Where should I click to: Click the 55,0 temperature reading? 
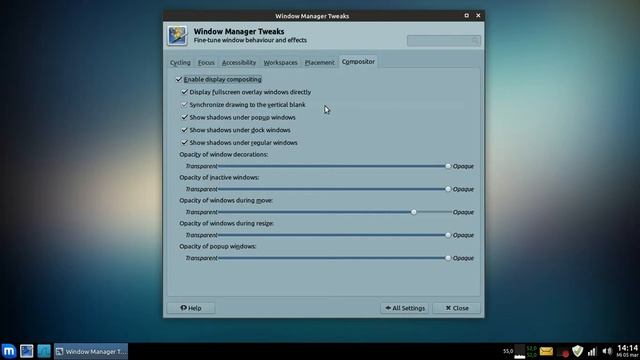(508, 351)
